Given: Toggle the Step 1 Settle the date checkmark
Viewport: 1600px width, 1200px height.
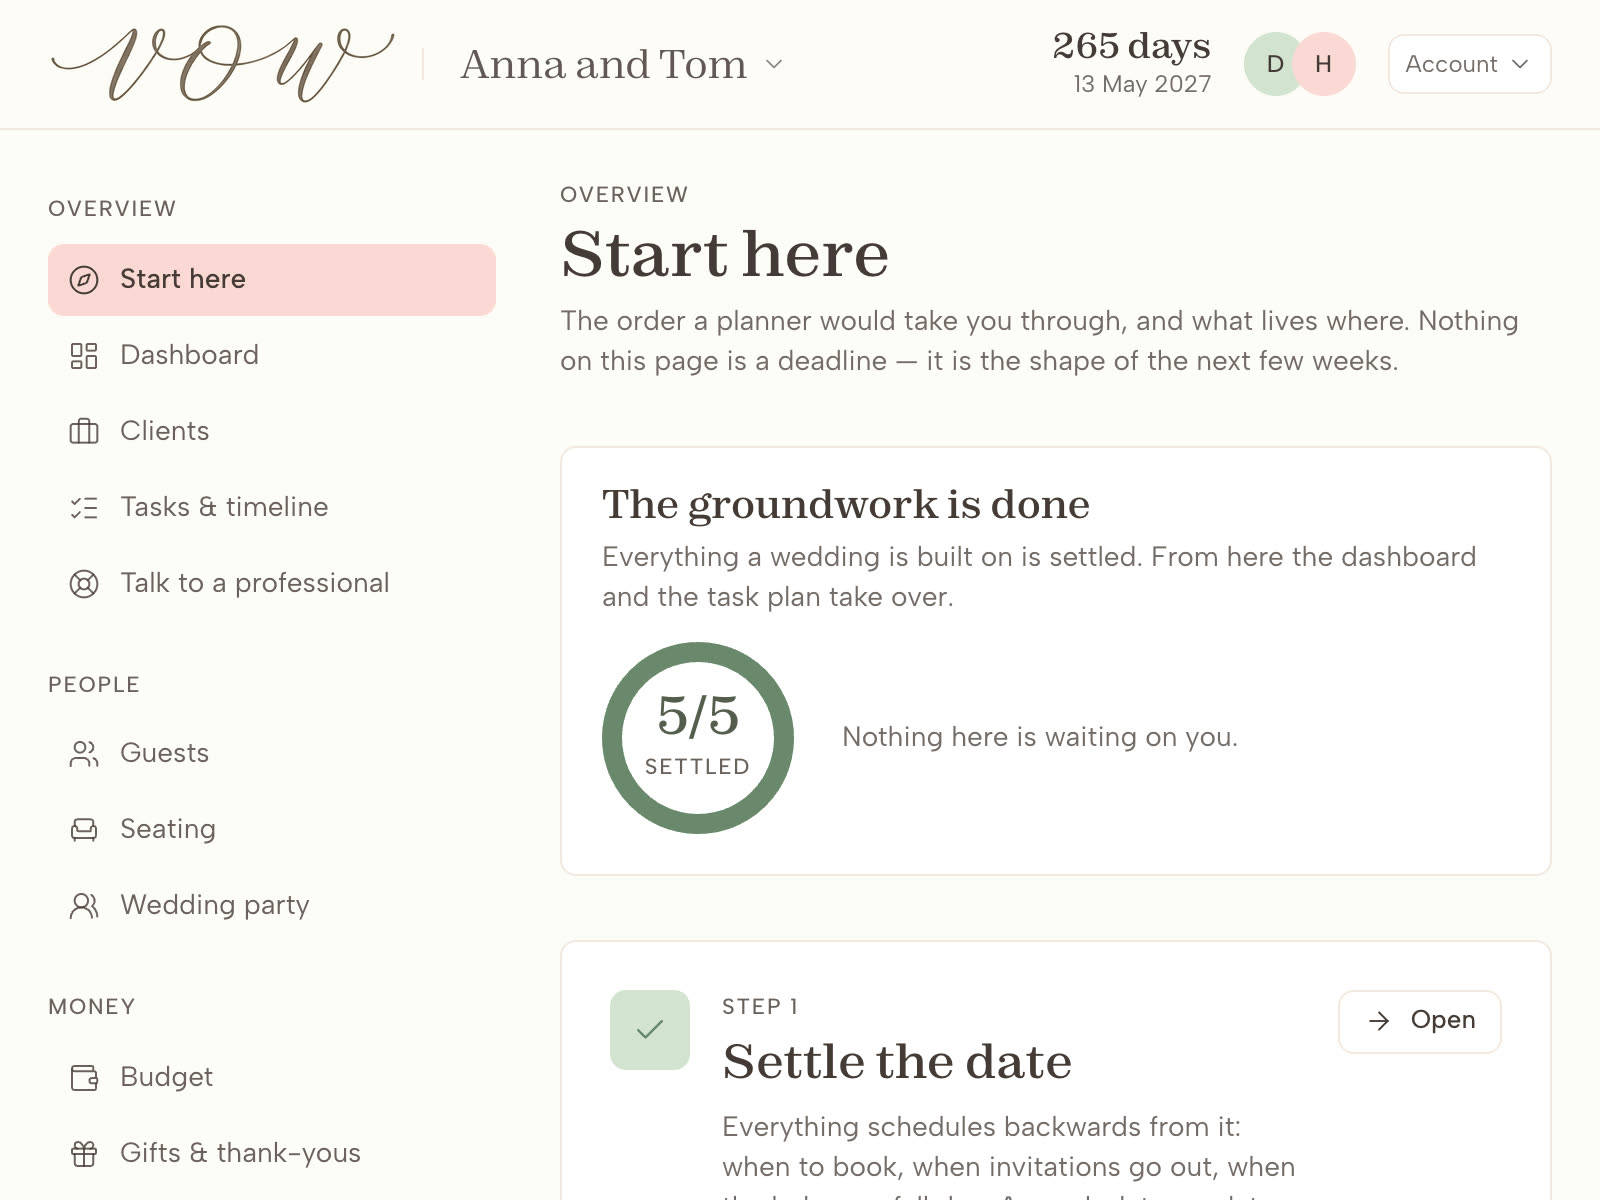Looking at the screenshot, I should (x=650, y=1030).
